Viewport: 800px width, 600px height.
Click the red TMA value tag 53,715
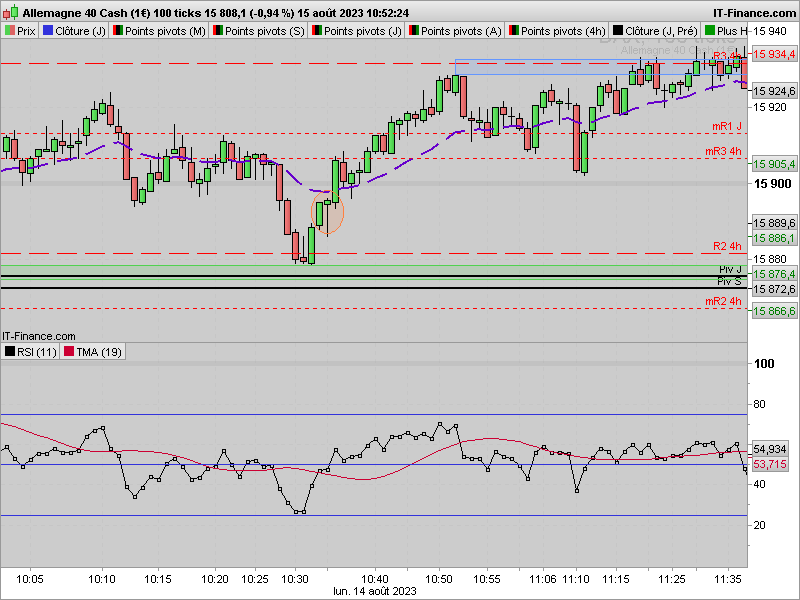tap(770, 464)
